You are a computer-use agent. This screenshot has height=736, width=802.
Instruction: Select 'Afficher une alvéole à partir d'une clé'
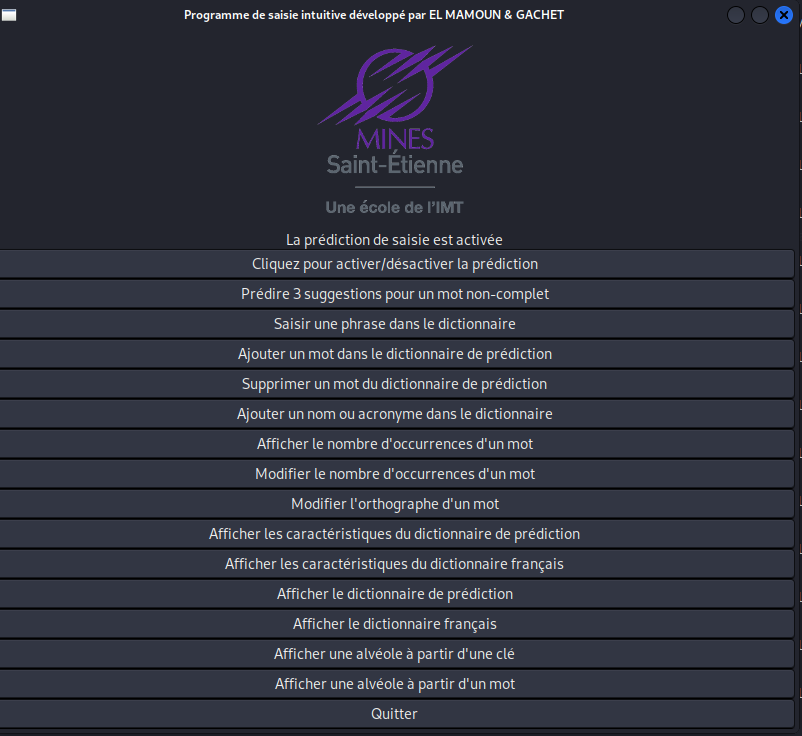(395, 654)
